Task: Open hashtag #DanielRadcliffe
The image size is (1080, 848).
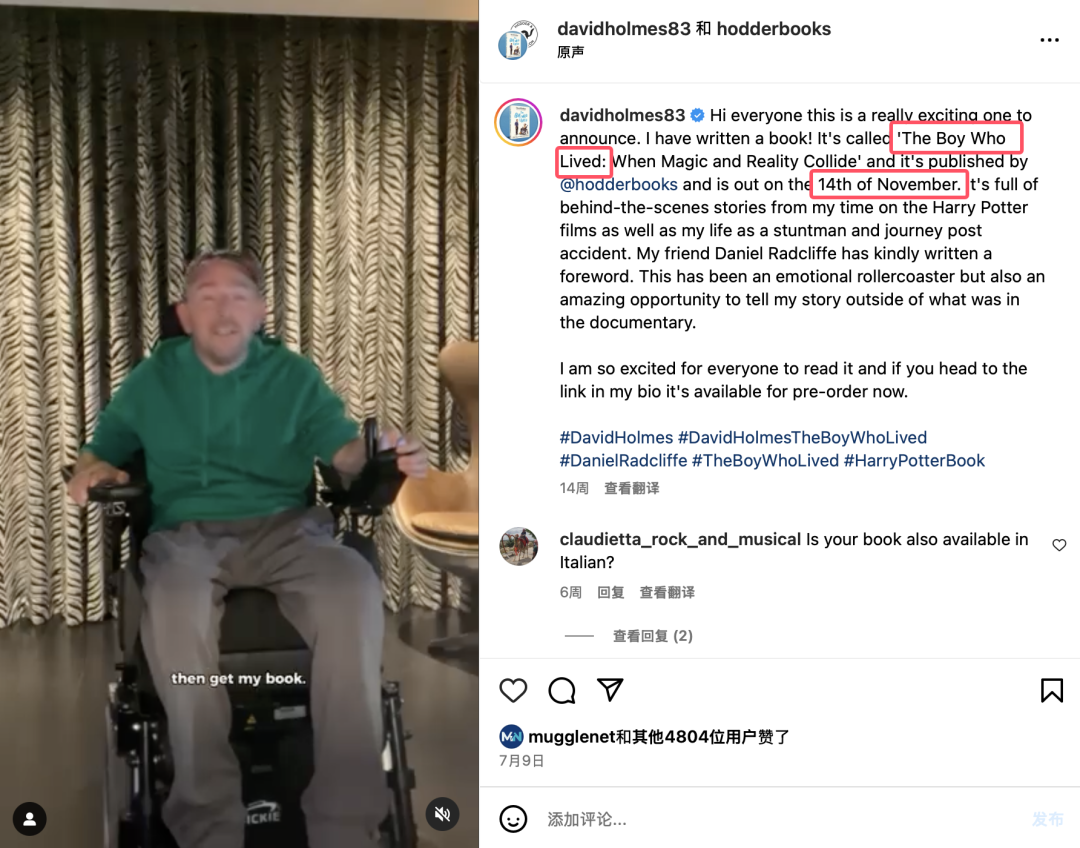Action: click(623, 461)
